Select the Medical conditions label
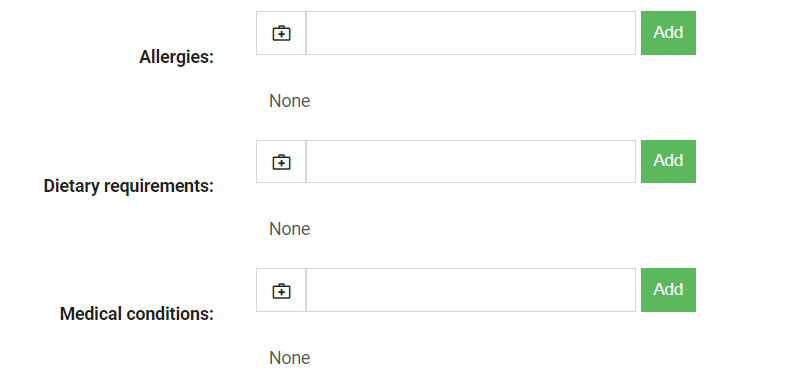 (x=137, y=313)
